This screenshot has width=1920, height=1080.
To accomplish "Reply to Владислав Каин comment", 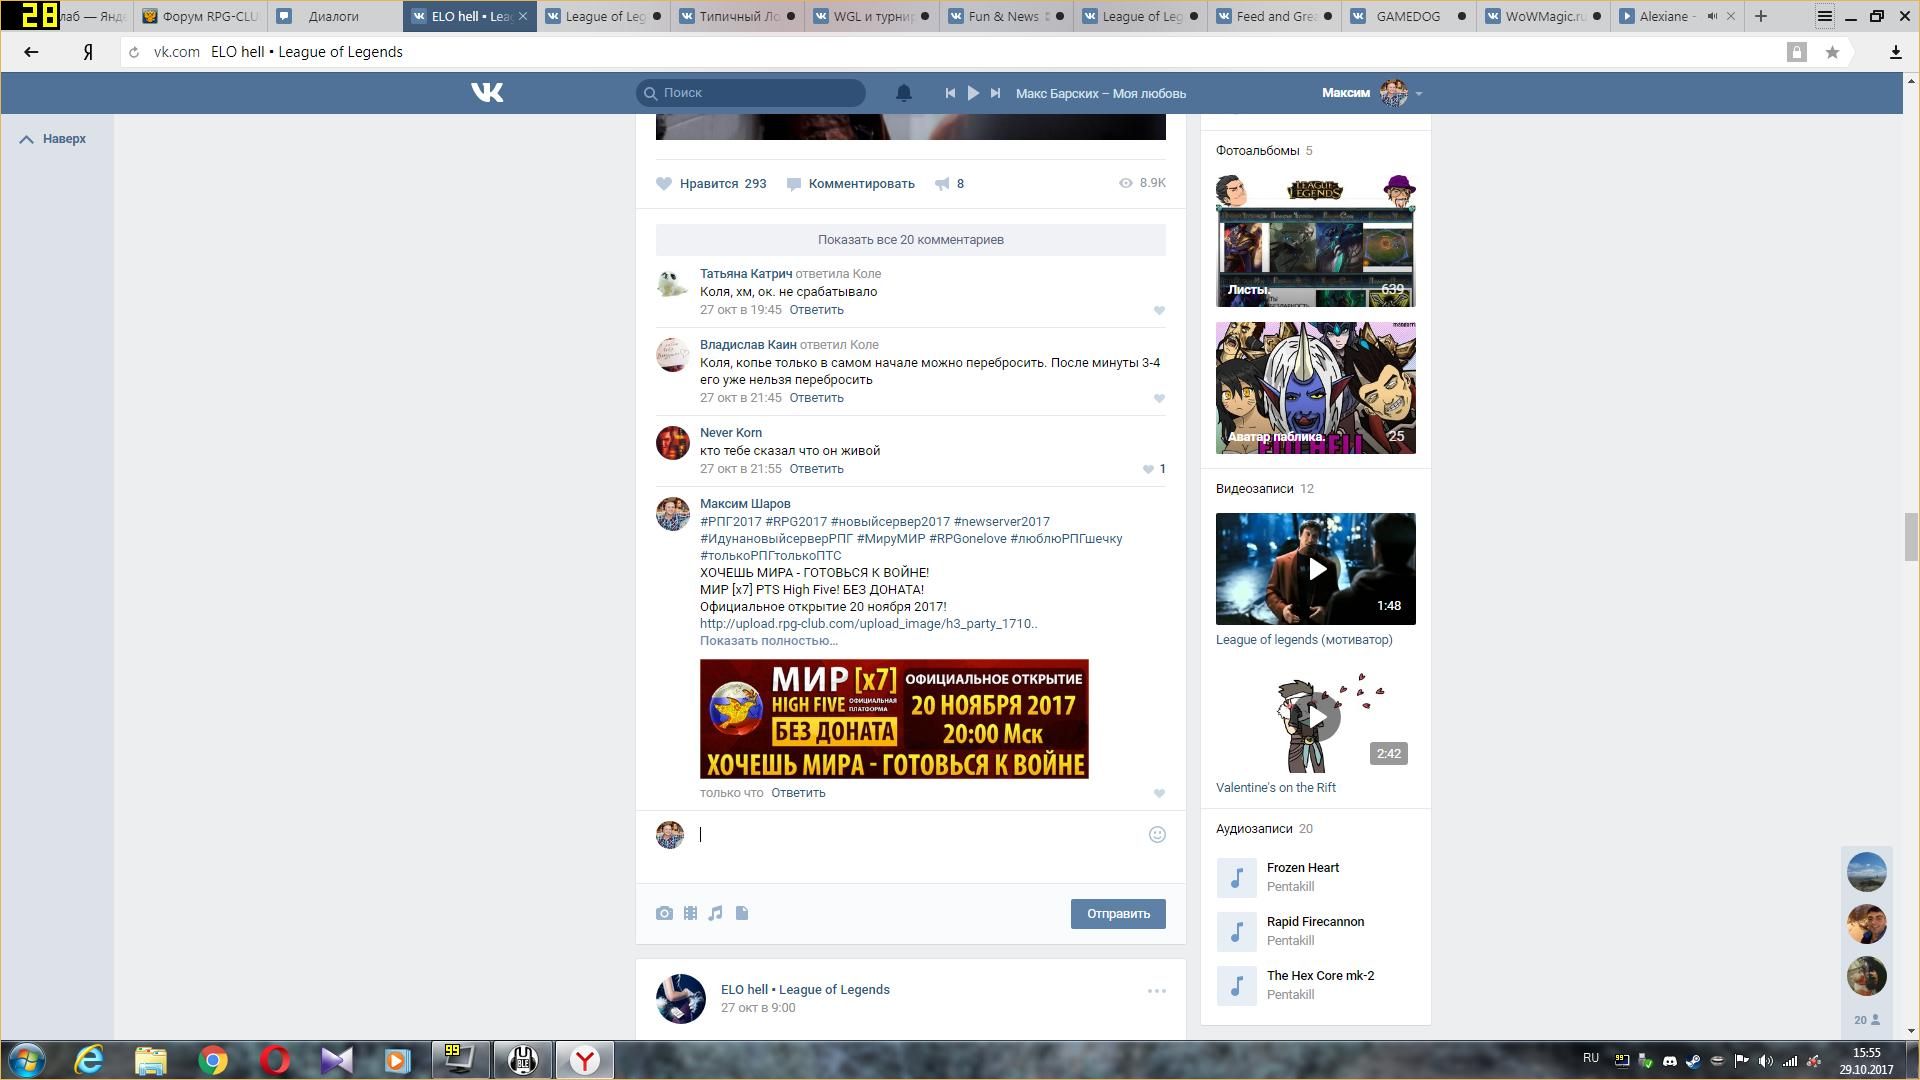I will click(x=816, y=398).
